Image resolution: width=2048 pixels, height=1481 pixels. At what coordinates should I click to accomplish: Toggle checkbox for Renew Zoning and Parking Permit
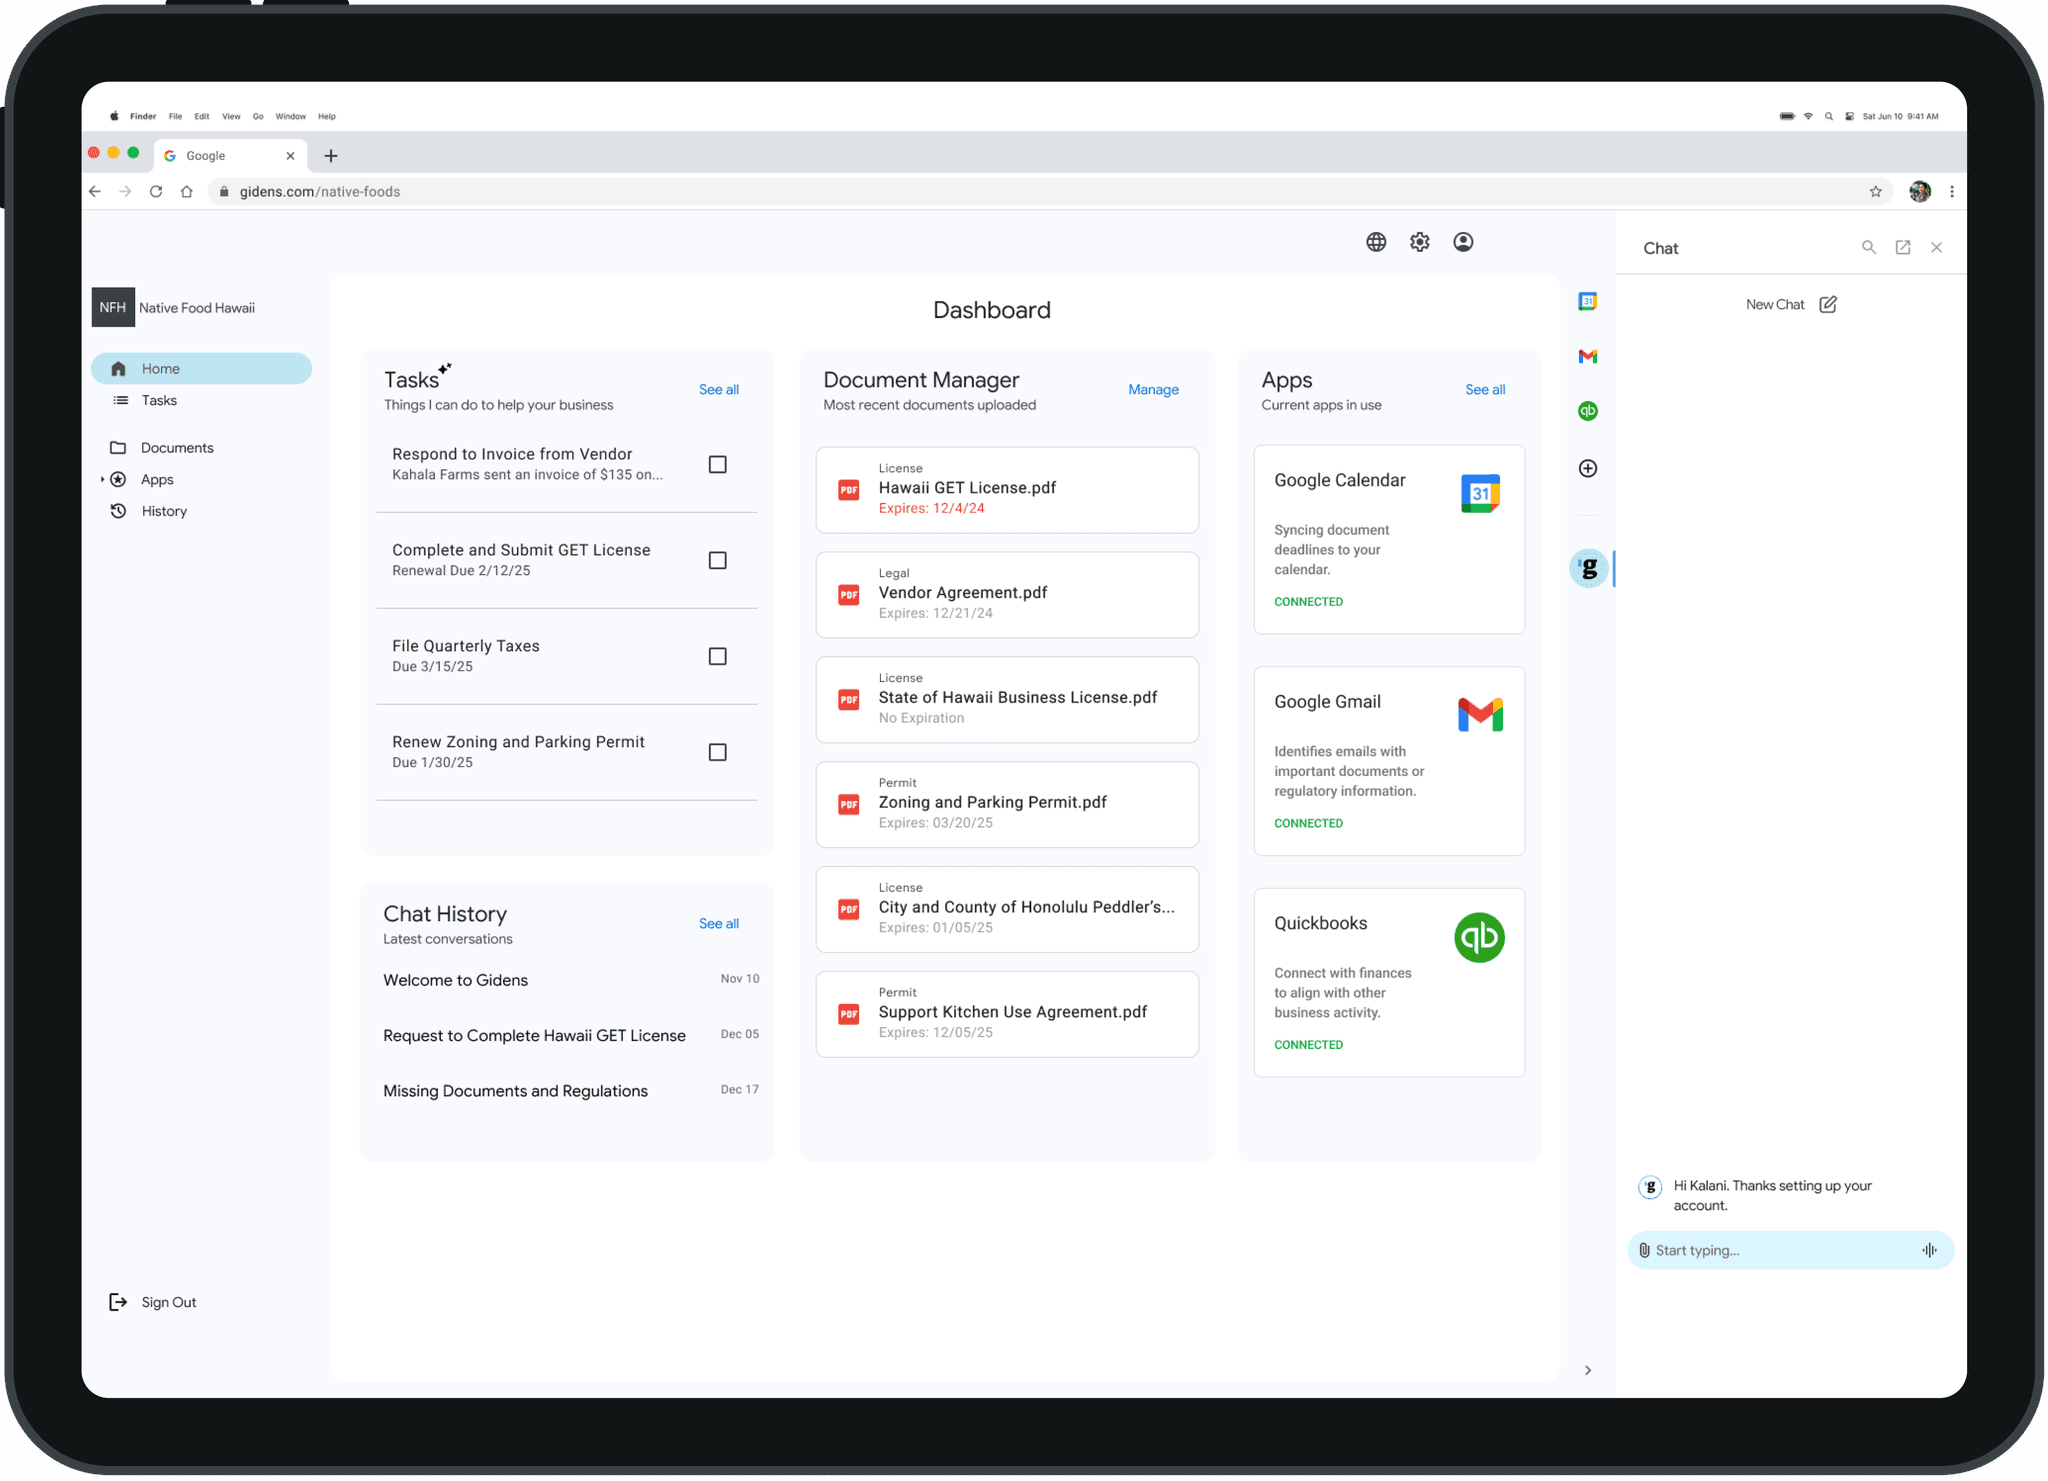717,751
